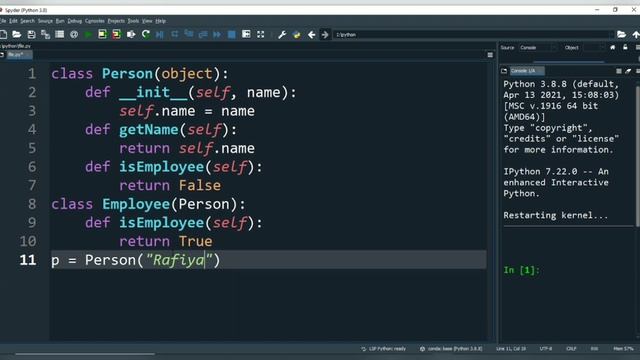The width and height of the screenshot is (640, 360).
Task: Open the Help Source Console dropdown
Action: (x=538, y=48)
